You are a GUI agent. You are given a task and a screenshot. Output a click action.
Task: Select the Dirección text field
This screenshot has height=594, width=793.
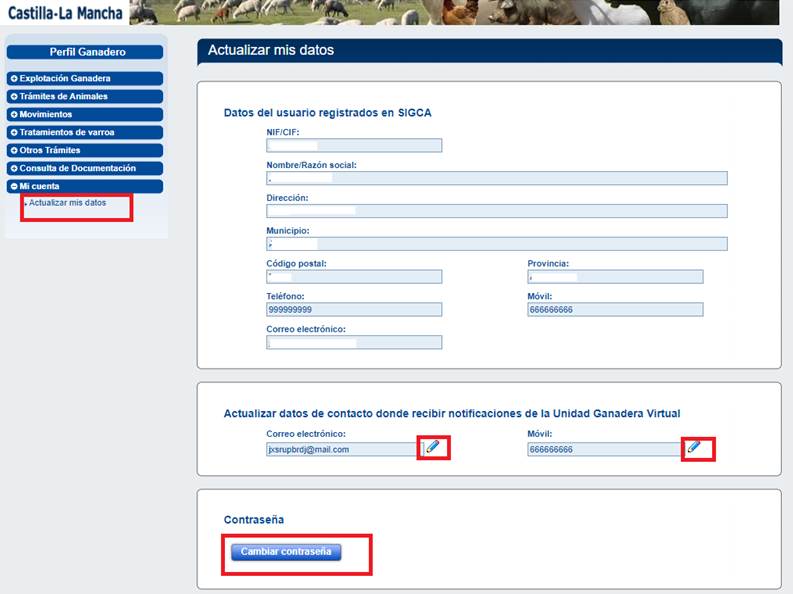tap(496, 212)
